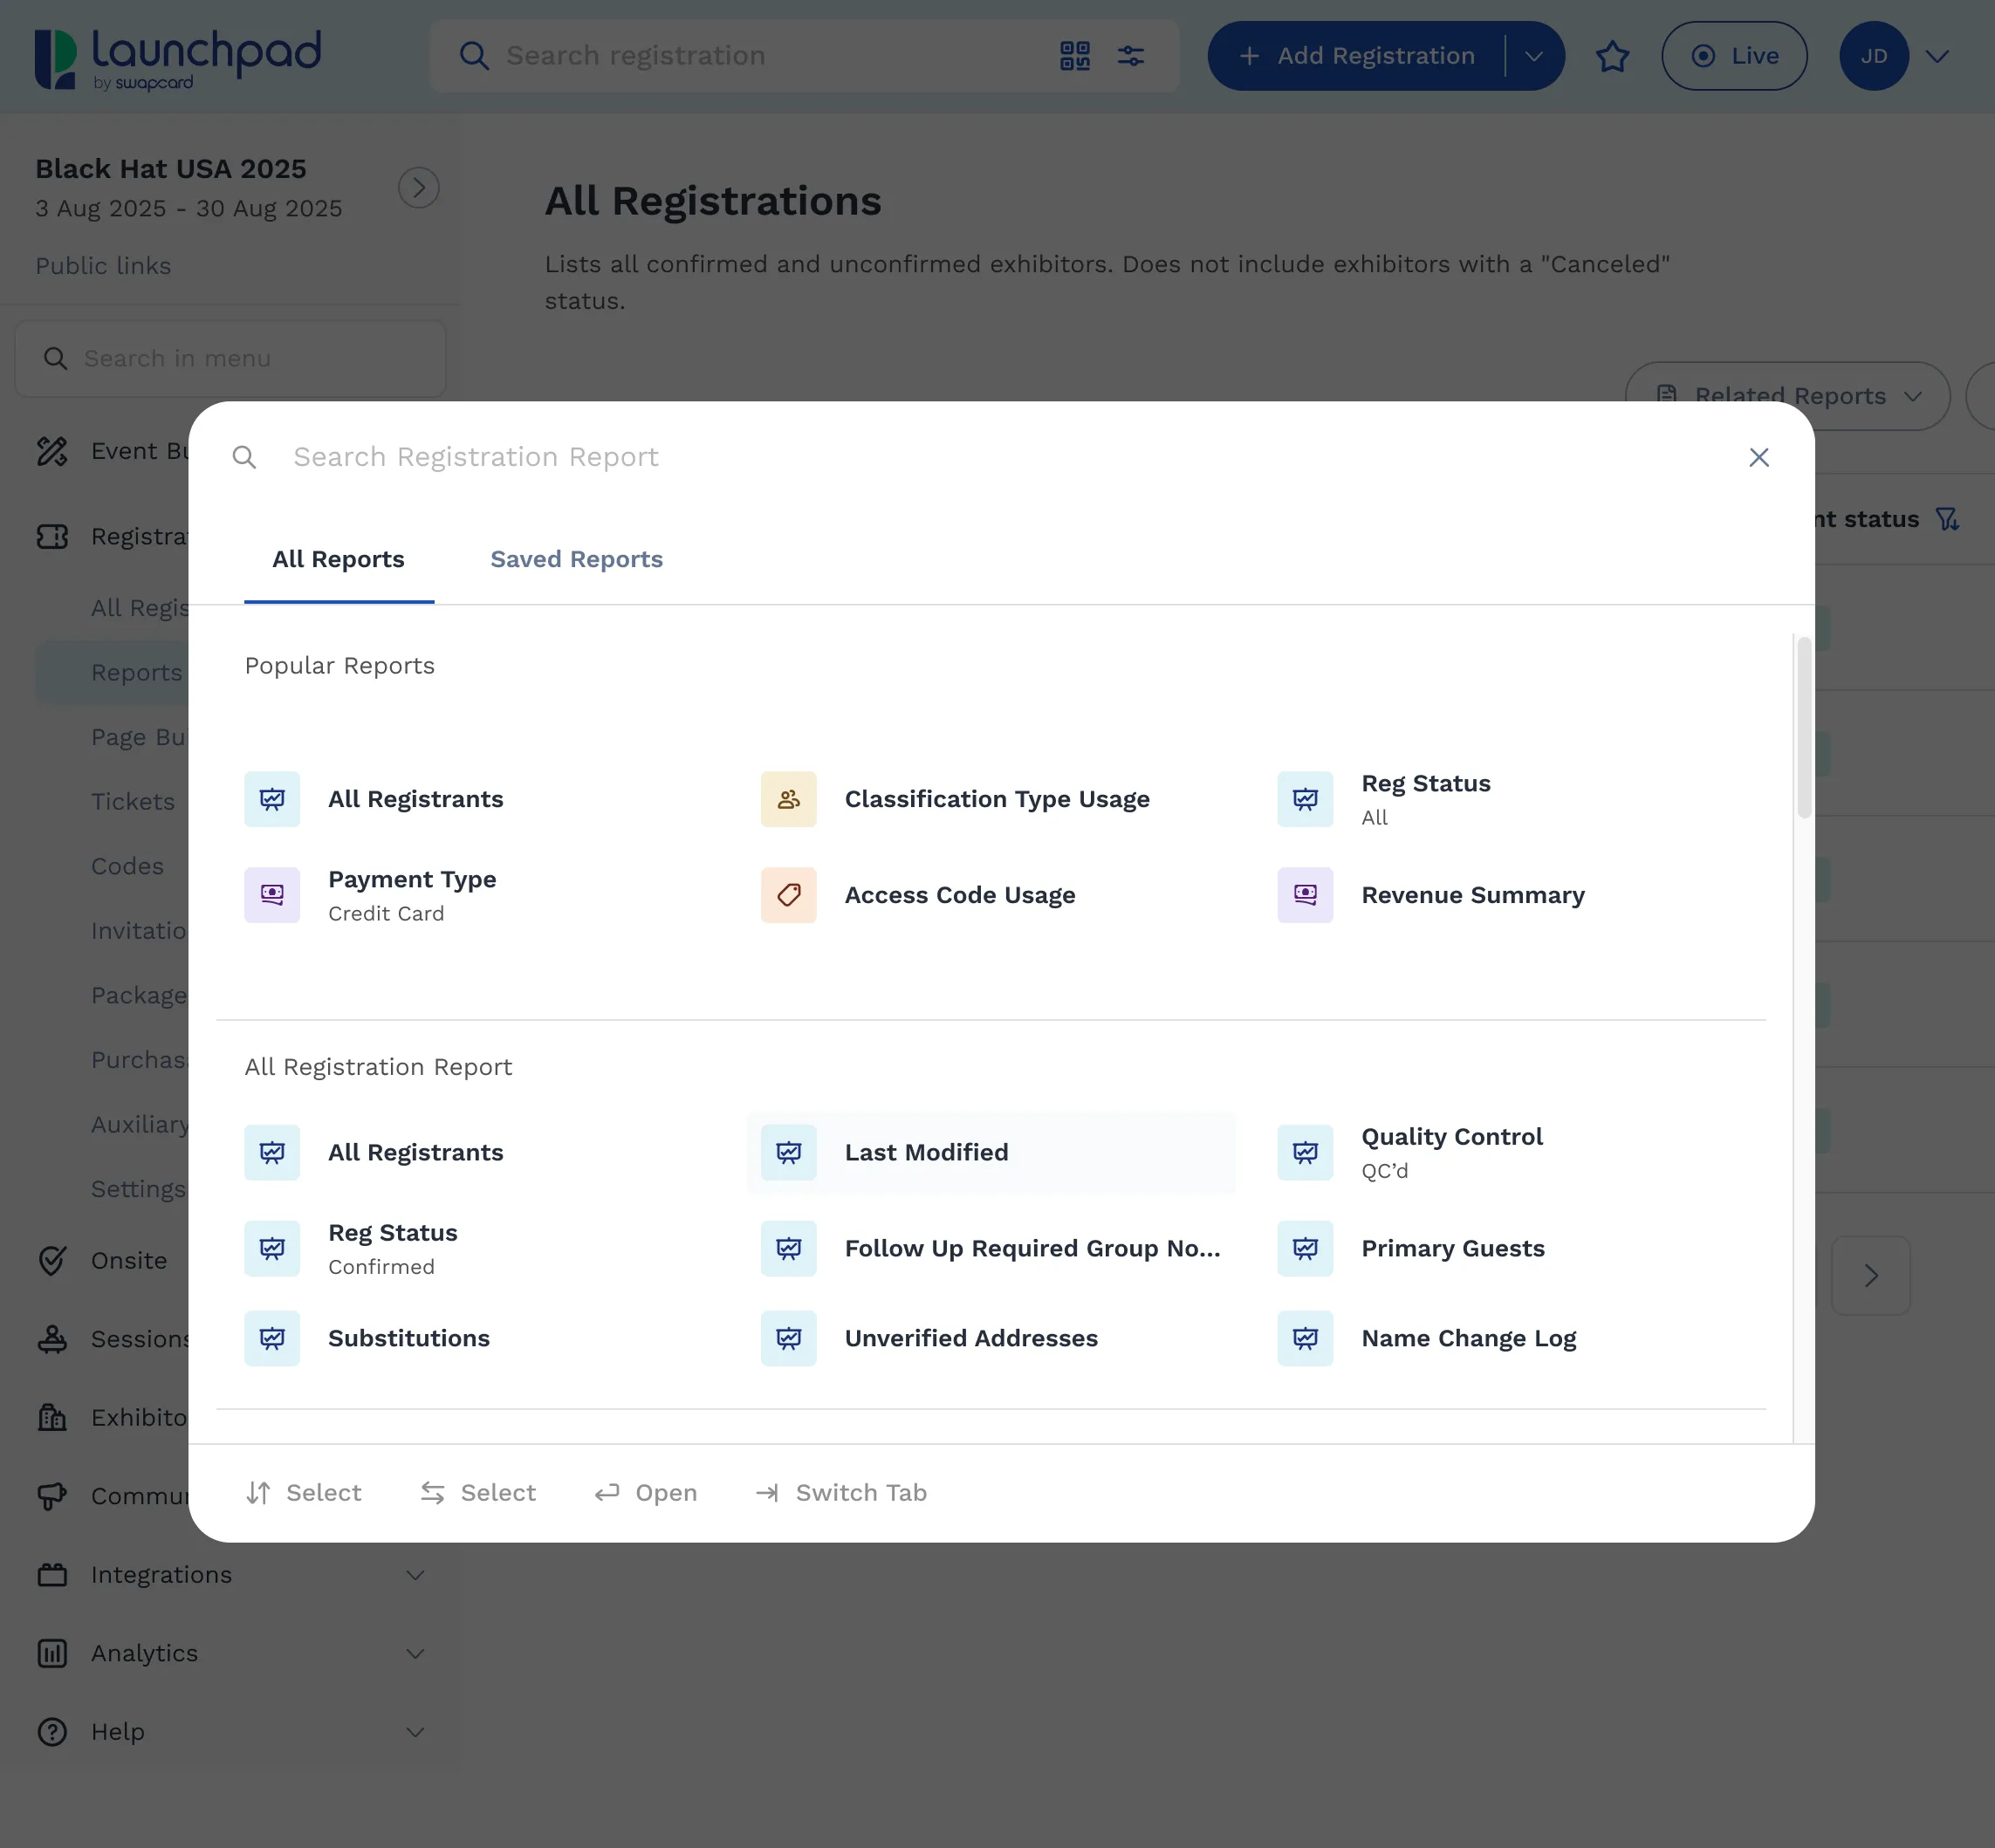Image resolution: width=1995 pixels, height=1848 pixels.
Task: Open All Registrants under All Registration Report
Action: coord(415,1152)
